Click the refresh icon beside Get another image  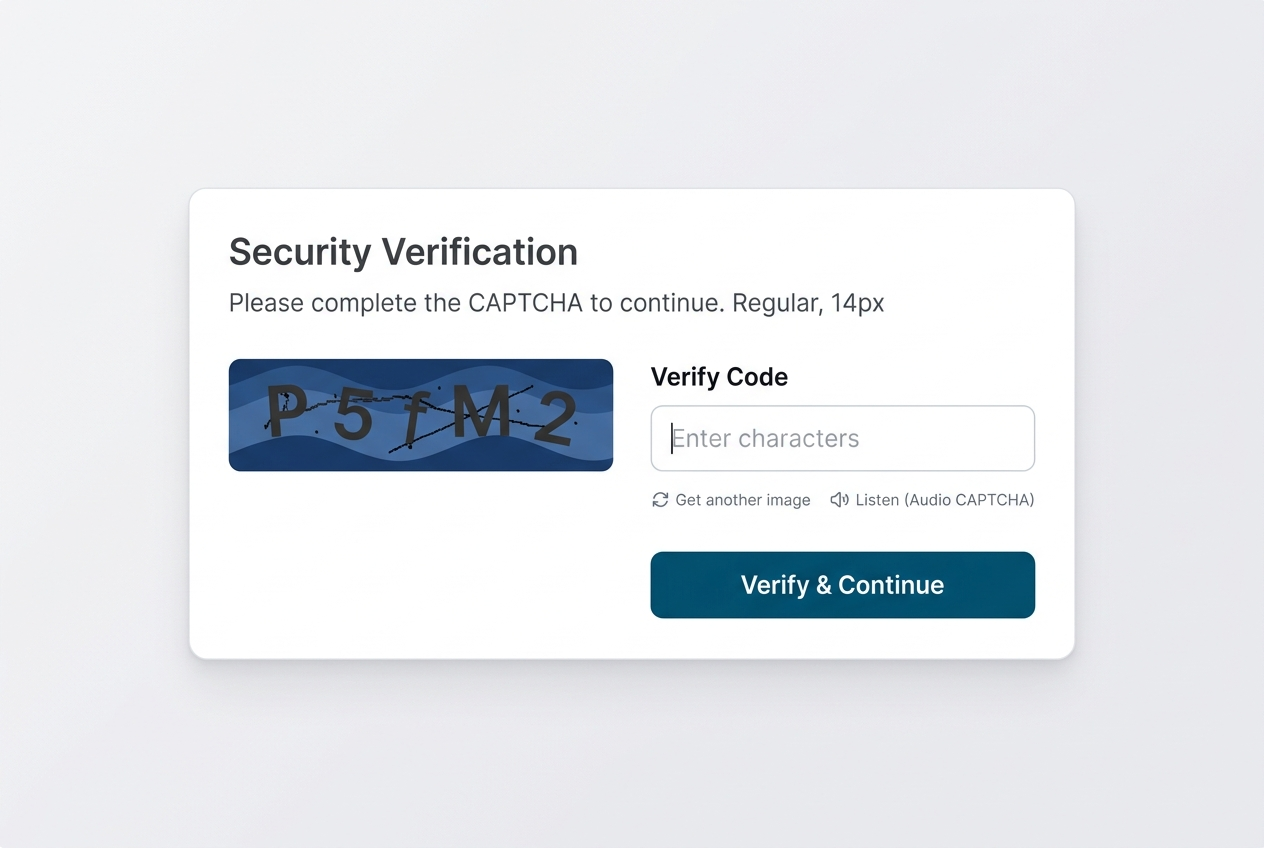[x=660, y=500]
